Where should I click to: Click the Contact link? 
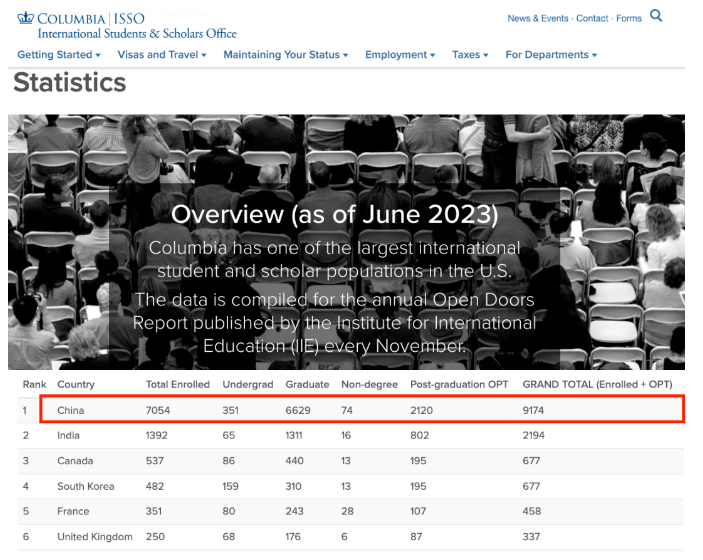592,18
